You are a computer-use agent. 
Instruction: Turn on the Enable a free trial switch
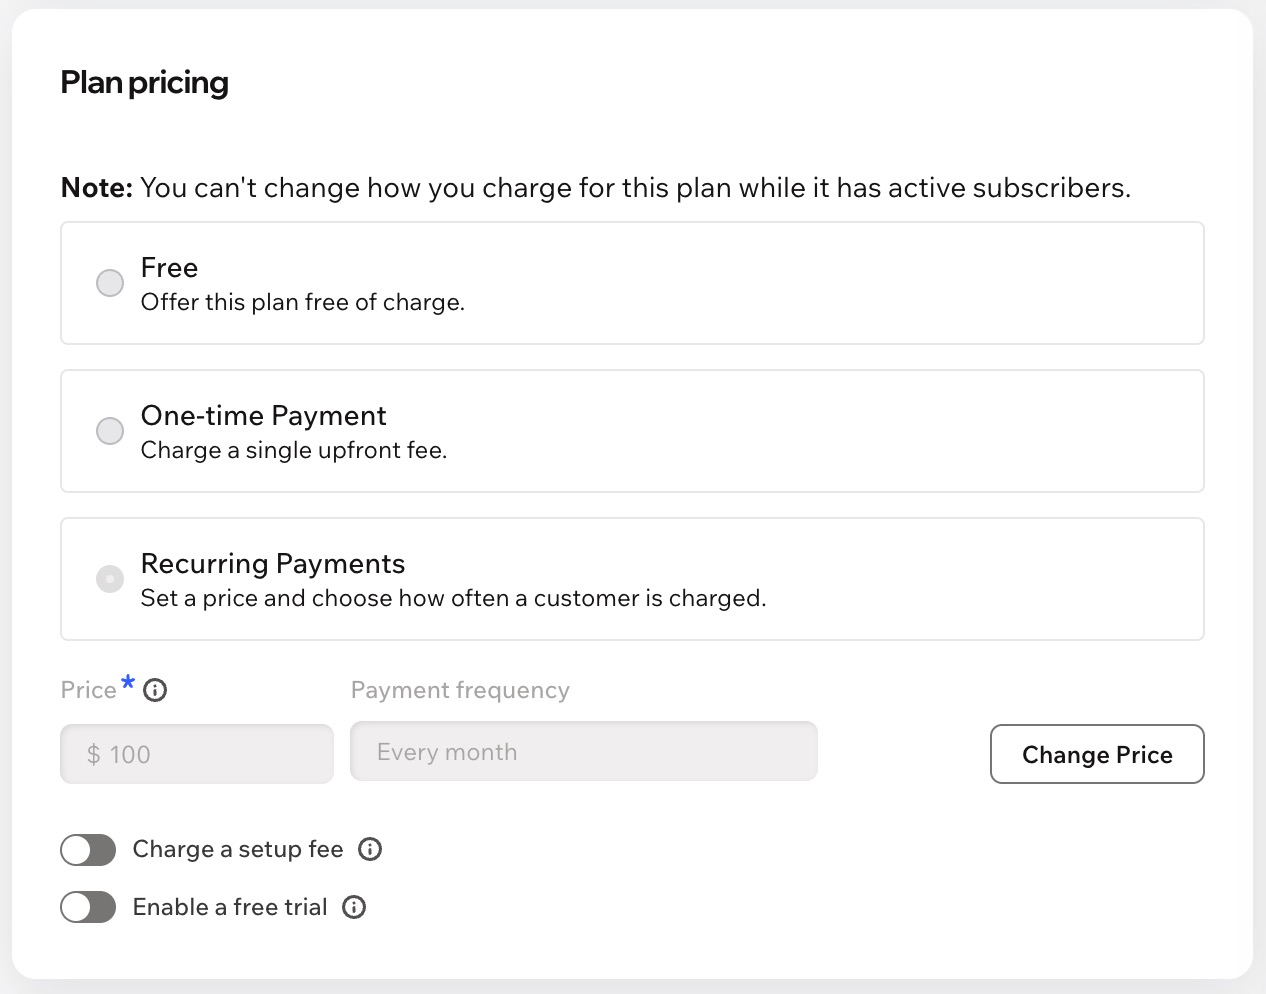(88, 907)
